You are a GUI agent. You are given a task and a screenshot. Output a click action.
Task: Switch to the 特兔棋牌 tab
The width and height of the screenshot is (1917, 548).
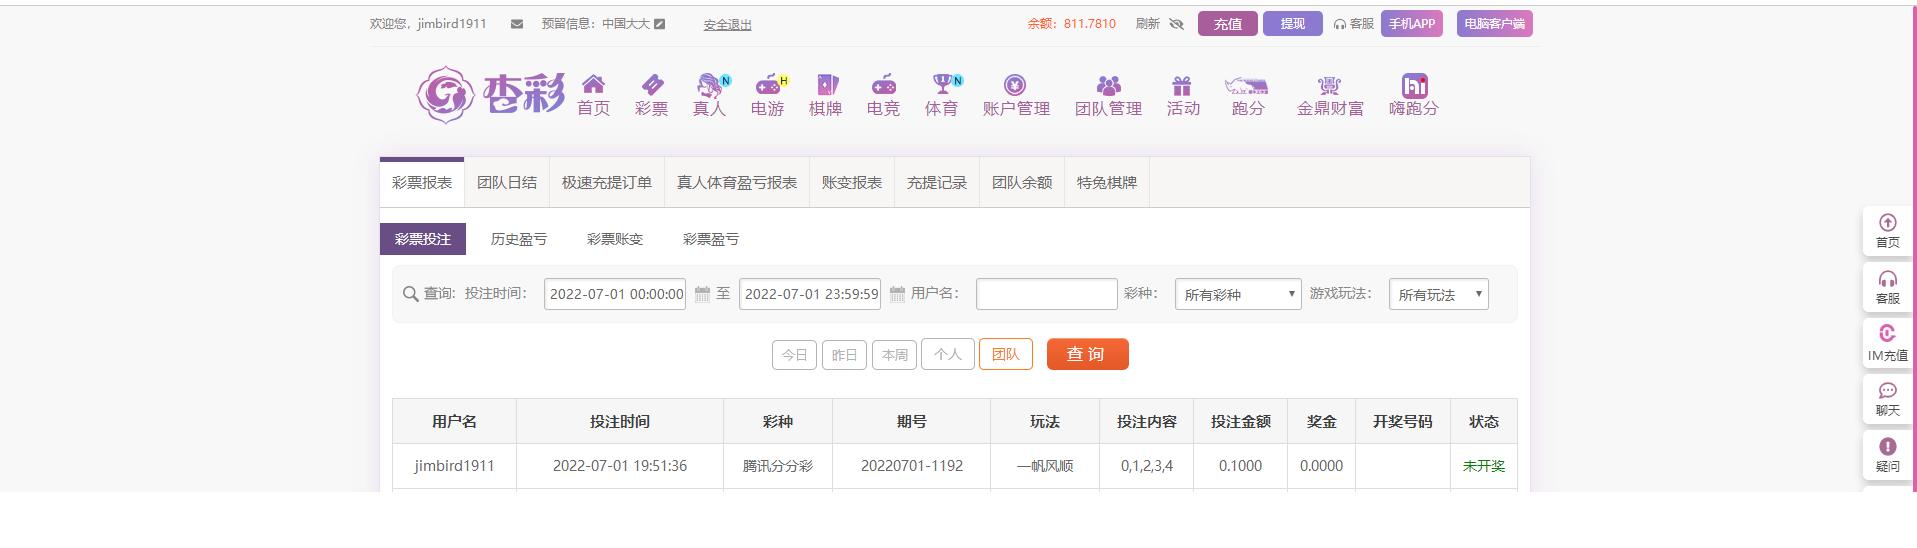(1107, 183)
